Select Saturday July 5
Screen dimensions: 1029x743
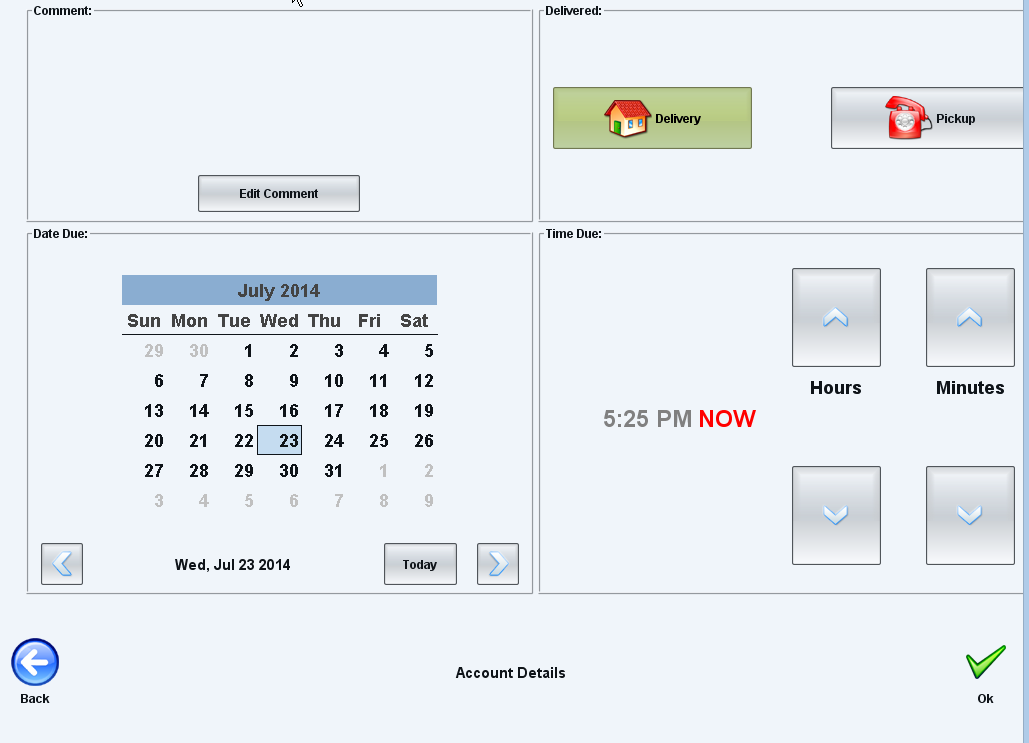tap(429, 350)
